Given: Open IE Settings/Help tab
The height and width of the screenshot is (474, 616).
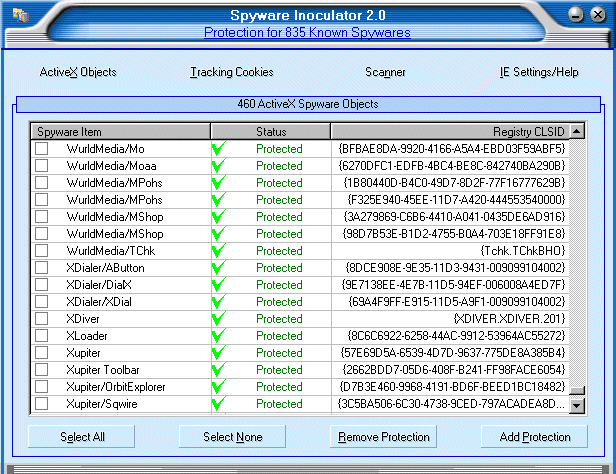Looking at the screenshot, I should pyautogui.click(x=539, y=72).
